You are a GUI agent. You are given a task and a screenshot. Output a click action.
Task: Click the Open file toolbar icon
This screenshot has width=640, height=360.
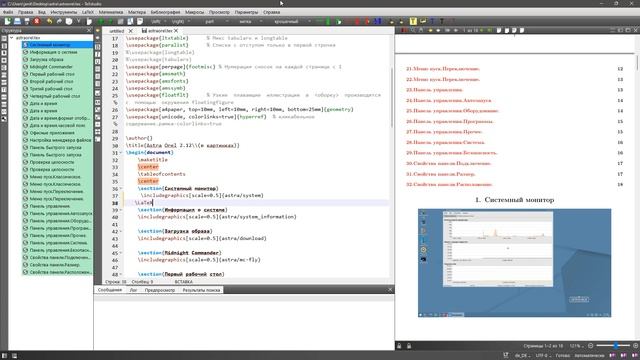click(17, 21)
